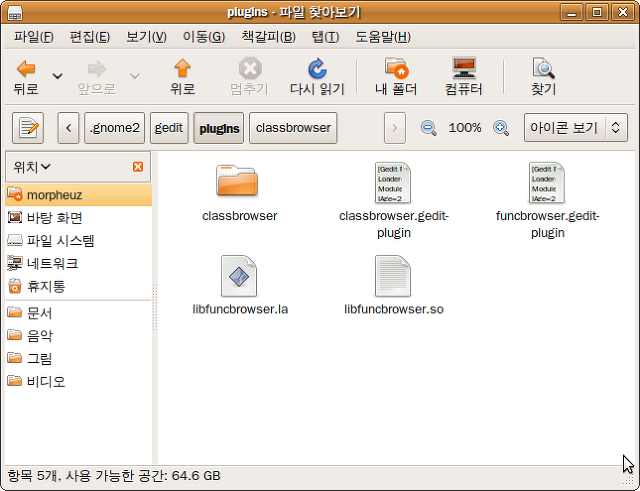Click the classbrowser folder name label

tap(240, 216)
